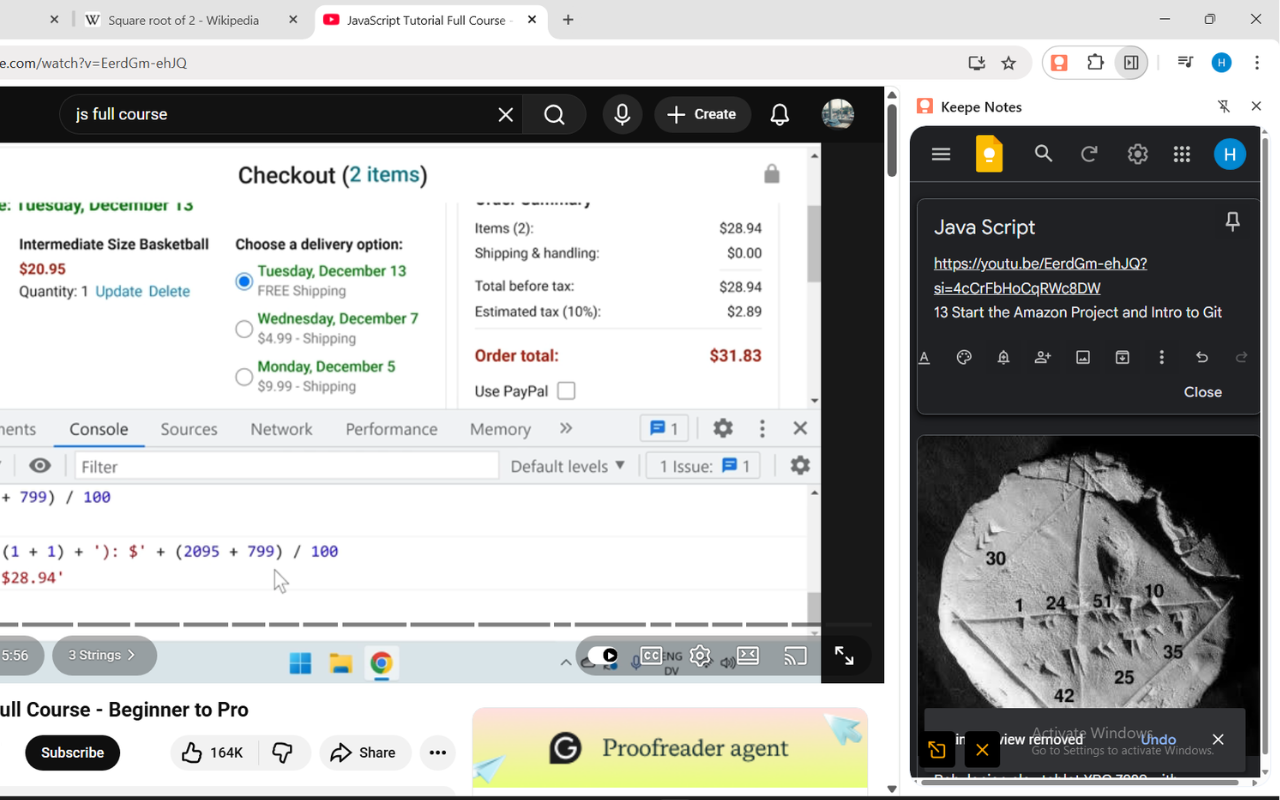
Task: Open the YouTube account avatar menu
Action: point(838,114)
